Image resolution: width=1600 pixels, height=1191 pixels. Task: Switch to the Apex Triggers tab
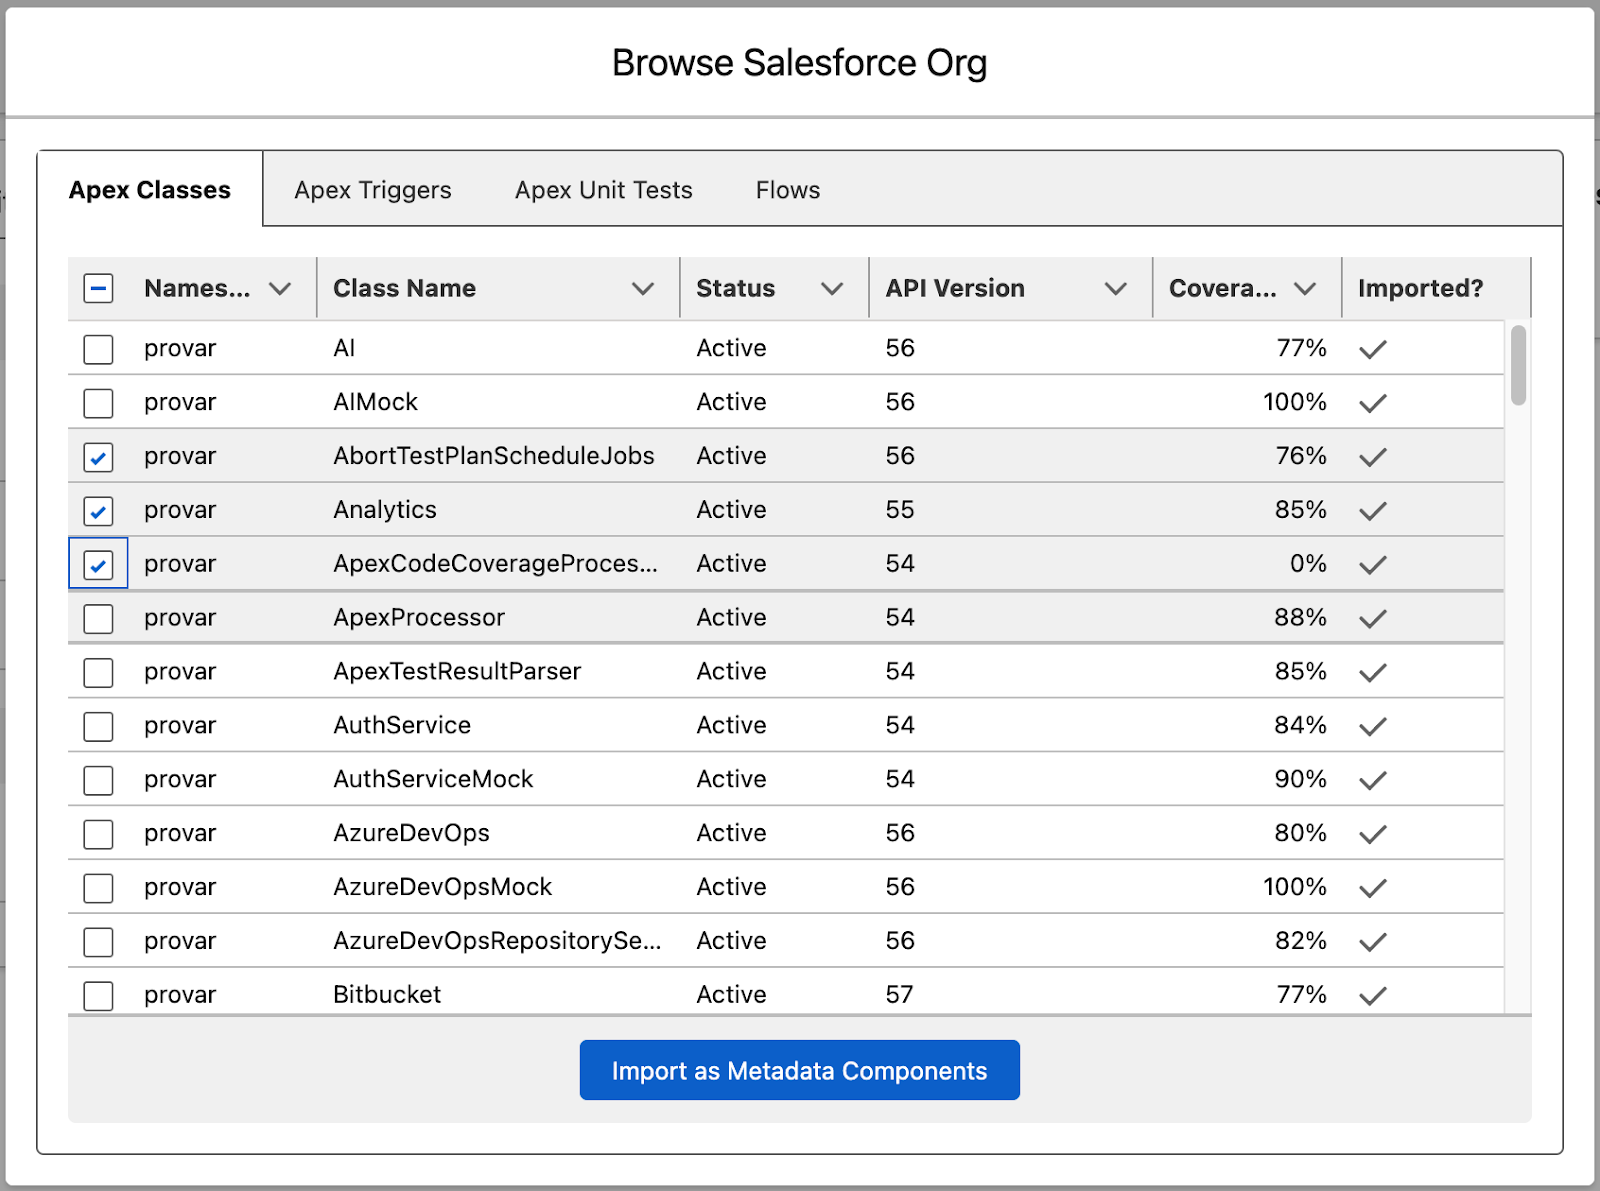coord(373,190)
